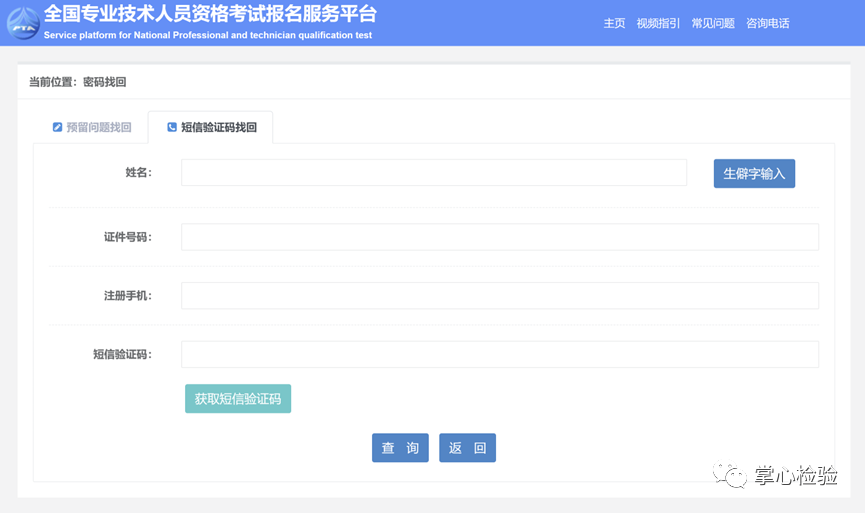The width and height of the screenshot is (865, 513).
Task: Open the 视频指引 navigation link
Action: pyautogui.click(x=658, y=23)
